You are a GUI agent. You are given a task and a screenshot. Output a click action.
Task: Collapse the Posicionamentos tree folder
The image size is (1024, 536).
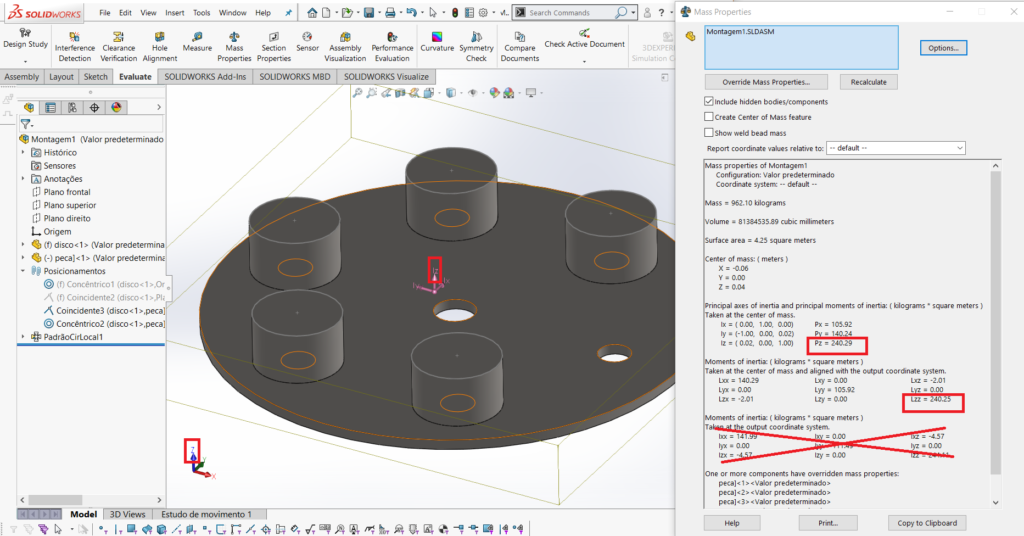(23, 270)
